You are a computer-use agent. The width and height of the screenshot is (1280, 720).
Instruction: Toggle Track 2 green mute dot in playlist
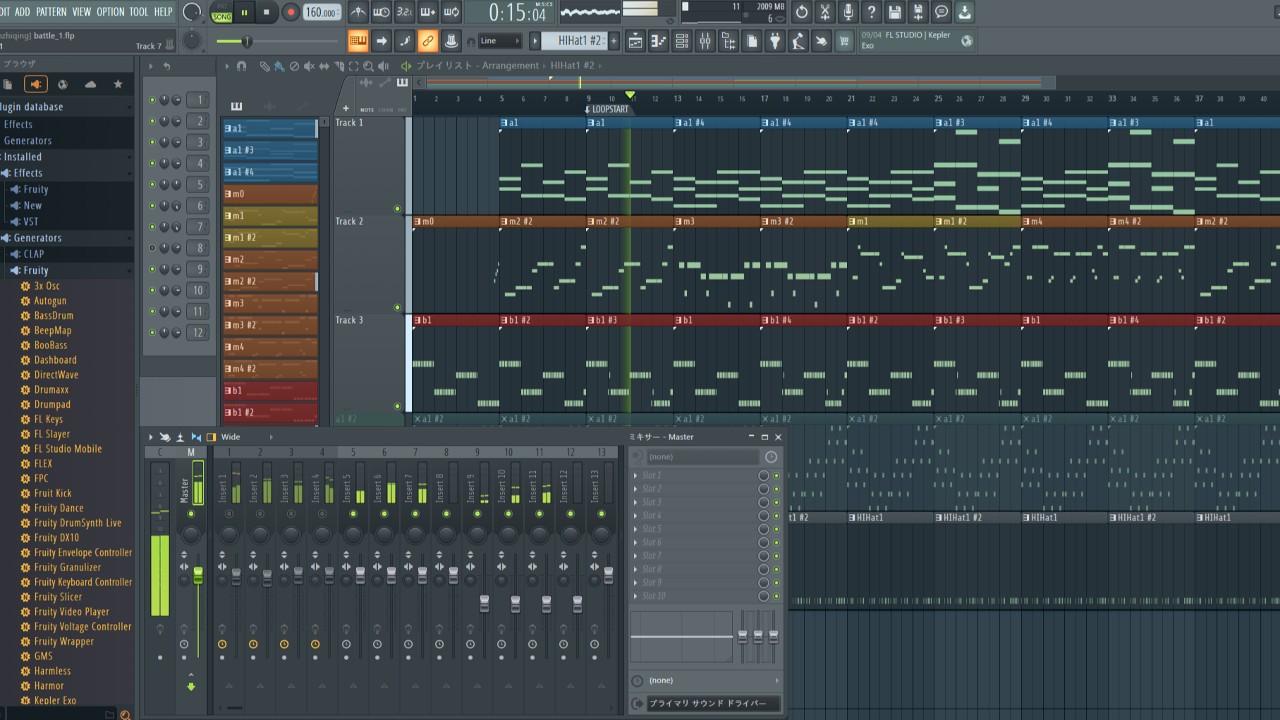point(397,308)
